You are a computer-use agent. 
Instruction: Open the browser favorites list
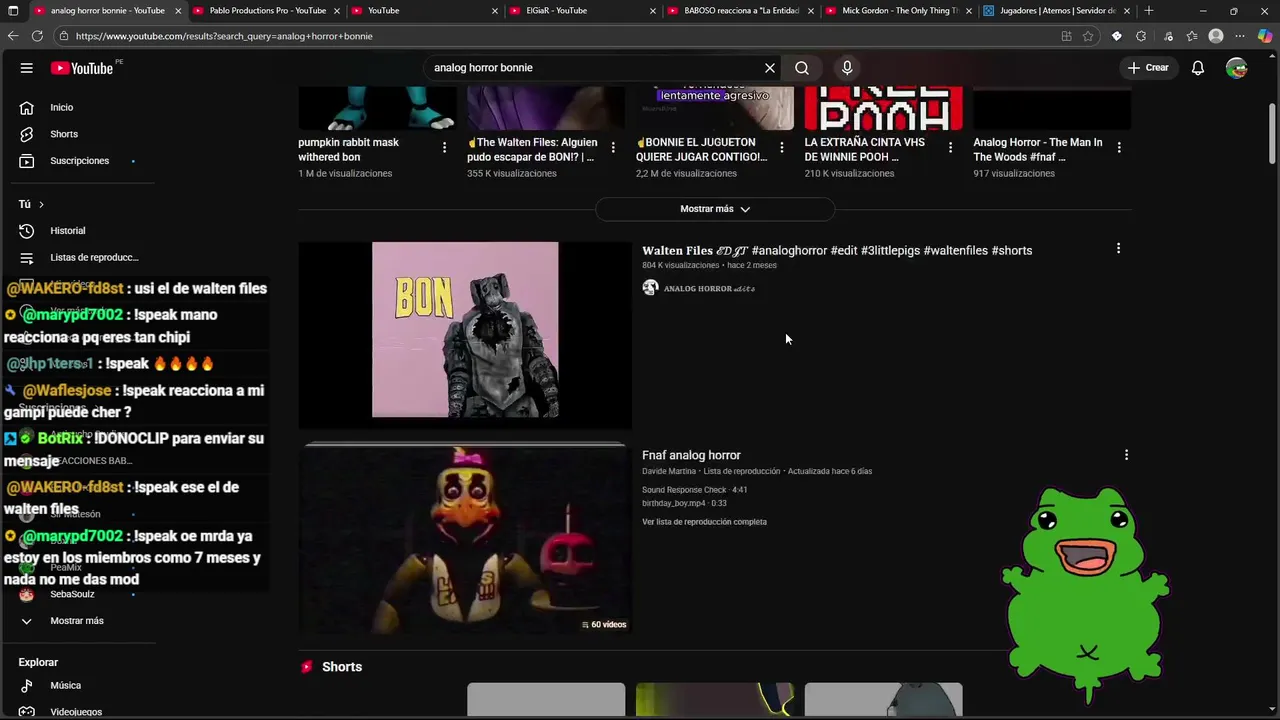[1192, 36]
